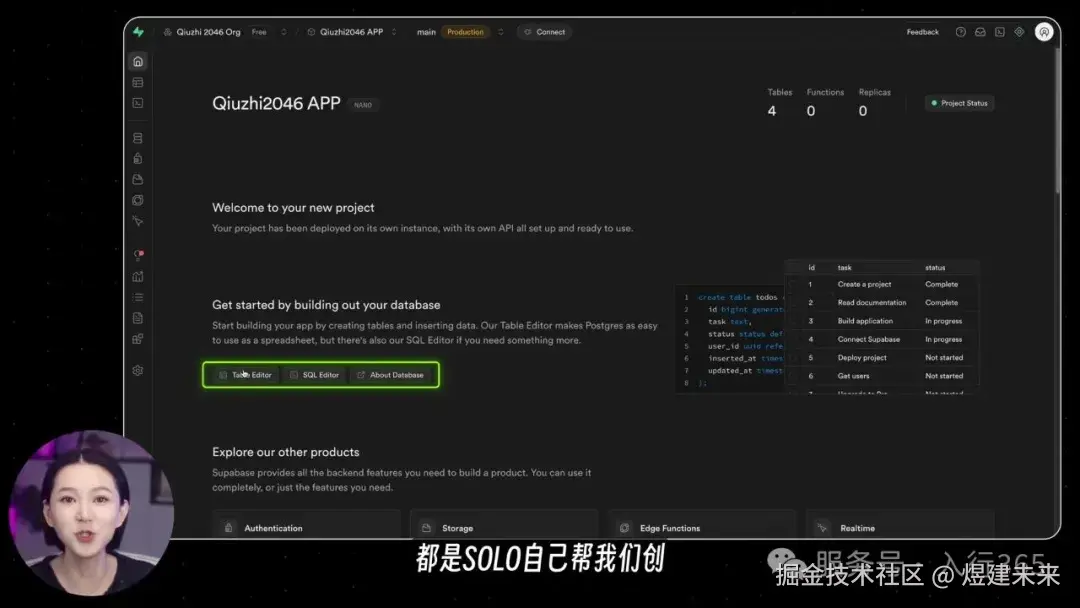Click the NANO compute badge
The width and height of the screenshot is (1080, 608).
(363, 105)
